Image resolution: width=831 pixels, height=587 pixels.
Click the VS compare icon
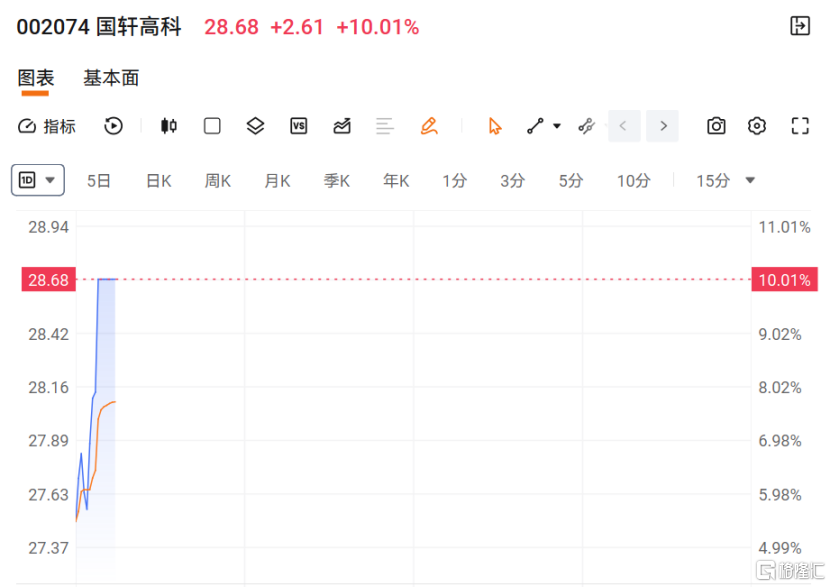tap(299, 126)
